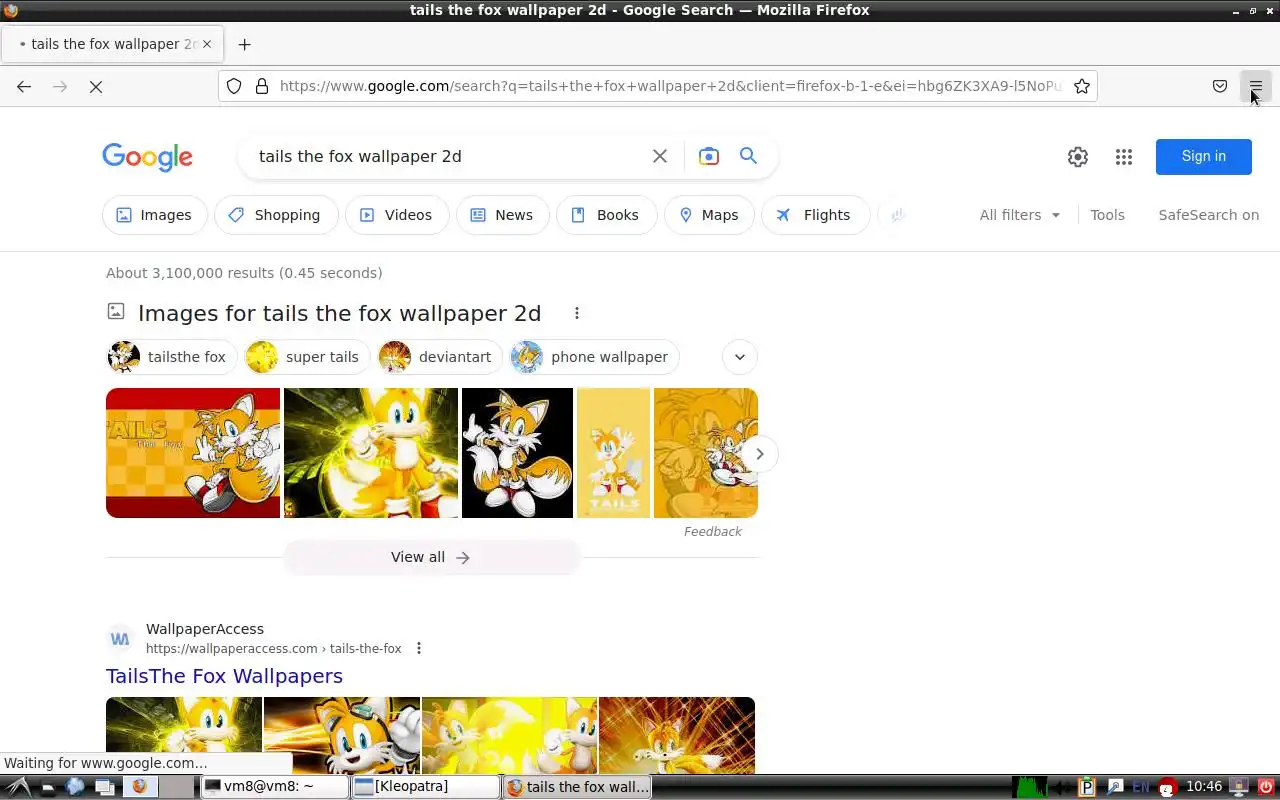
Task: Select the 'tailsthe fox' suggestion chip
Action: point(172,357)
